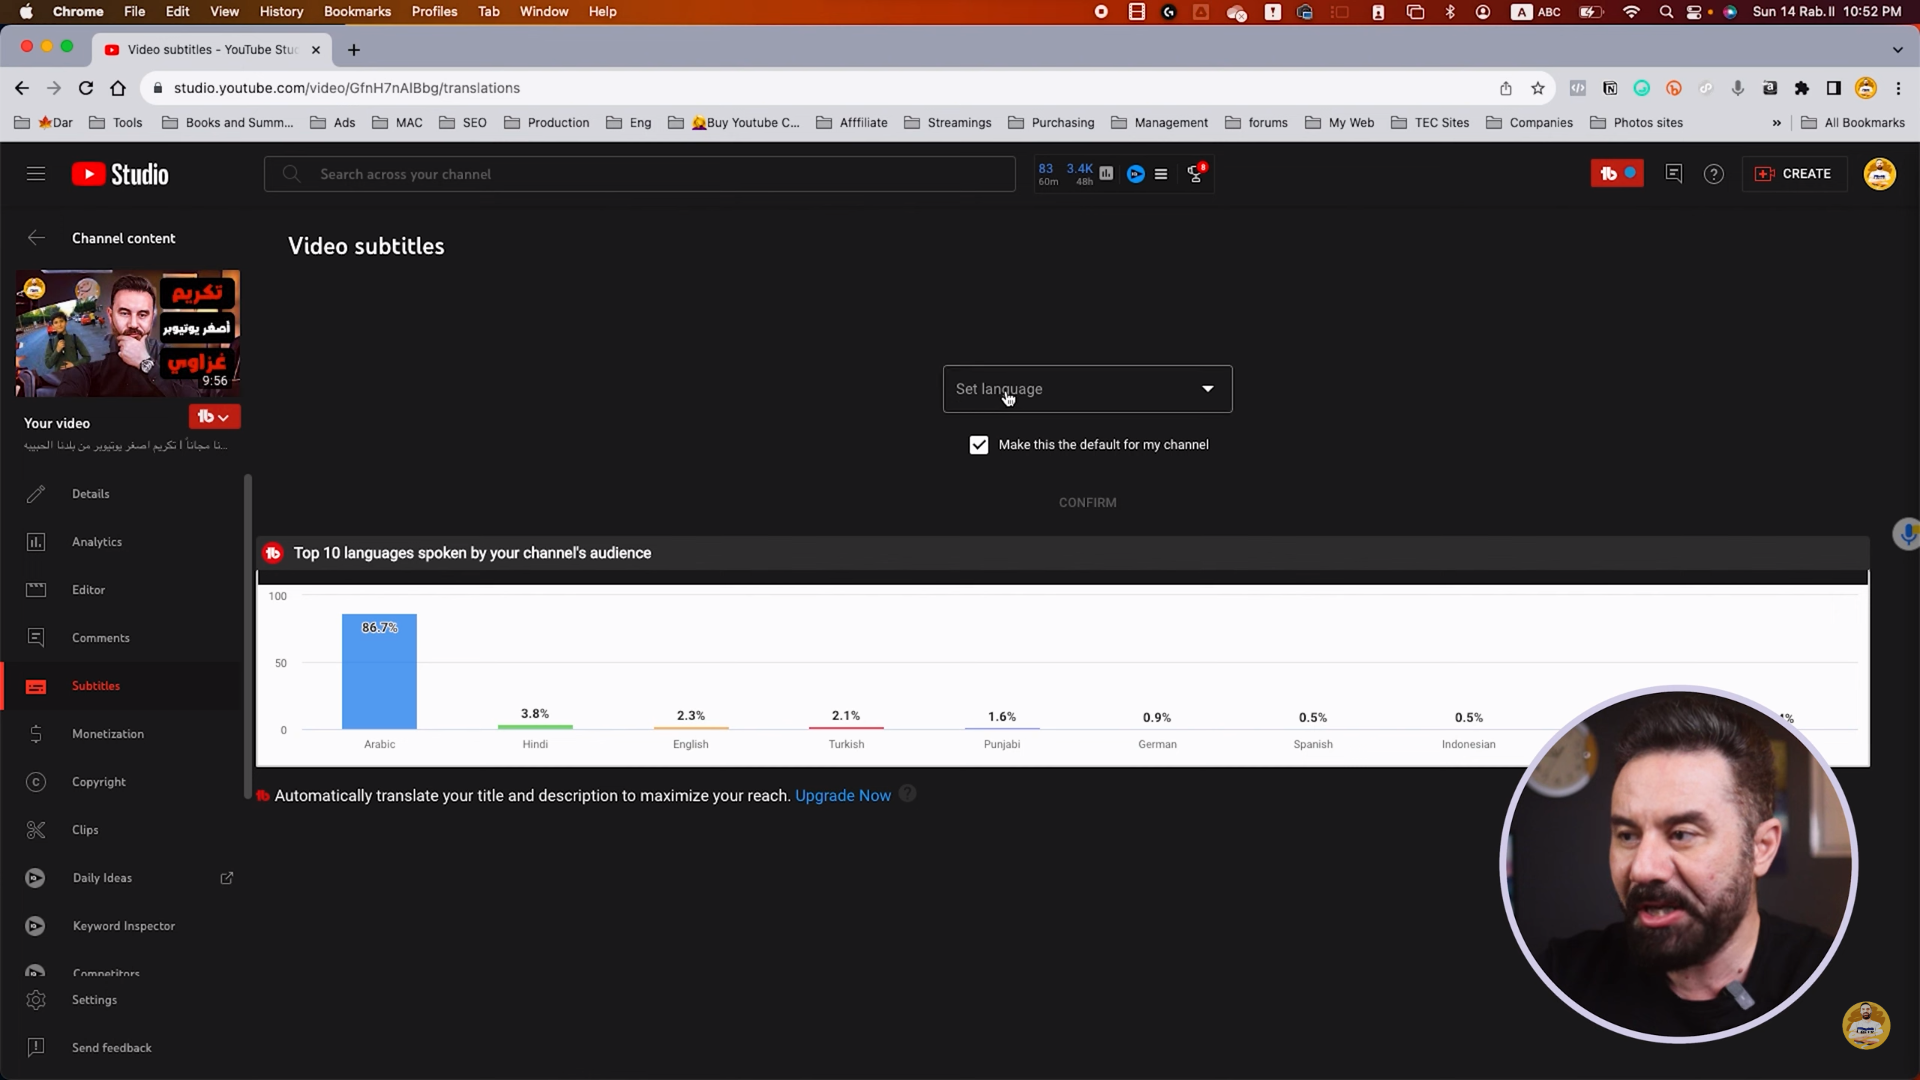
Task: Click the Upgrade Now link
Action: [x=842, y=796]
